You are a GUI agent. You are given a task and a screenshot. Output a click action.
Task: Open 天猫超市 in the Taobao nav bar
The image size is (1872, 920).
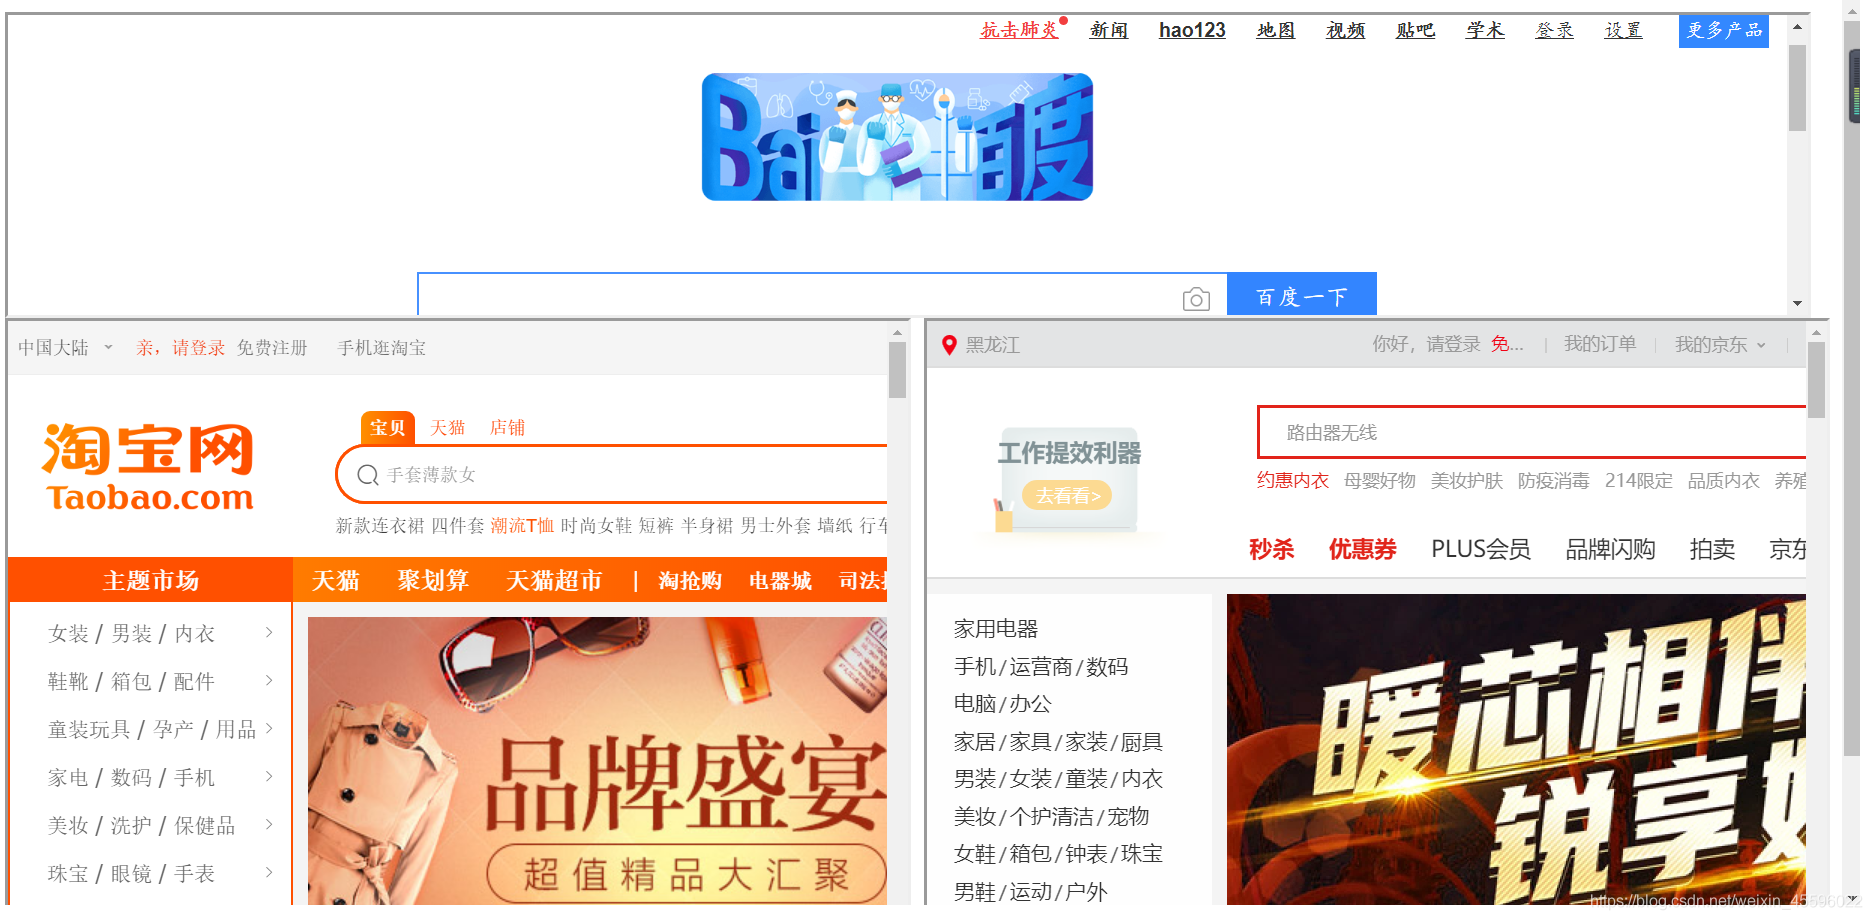click(x=554, y=580)
